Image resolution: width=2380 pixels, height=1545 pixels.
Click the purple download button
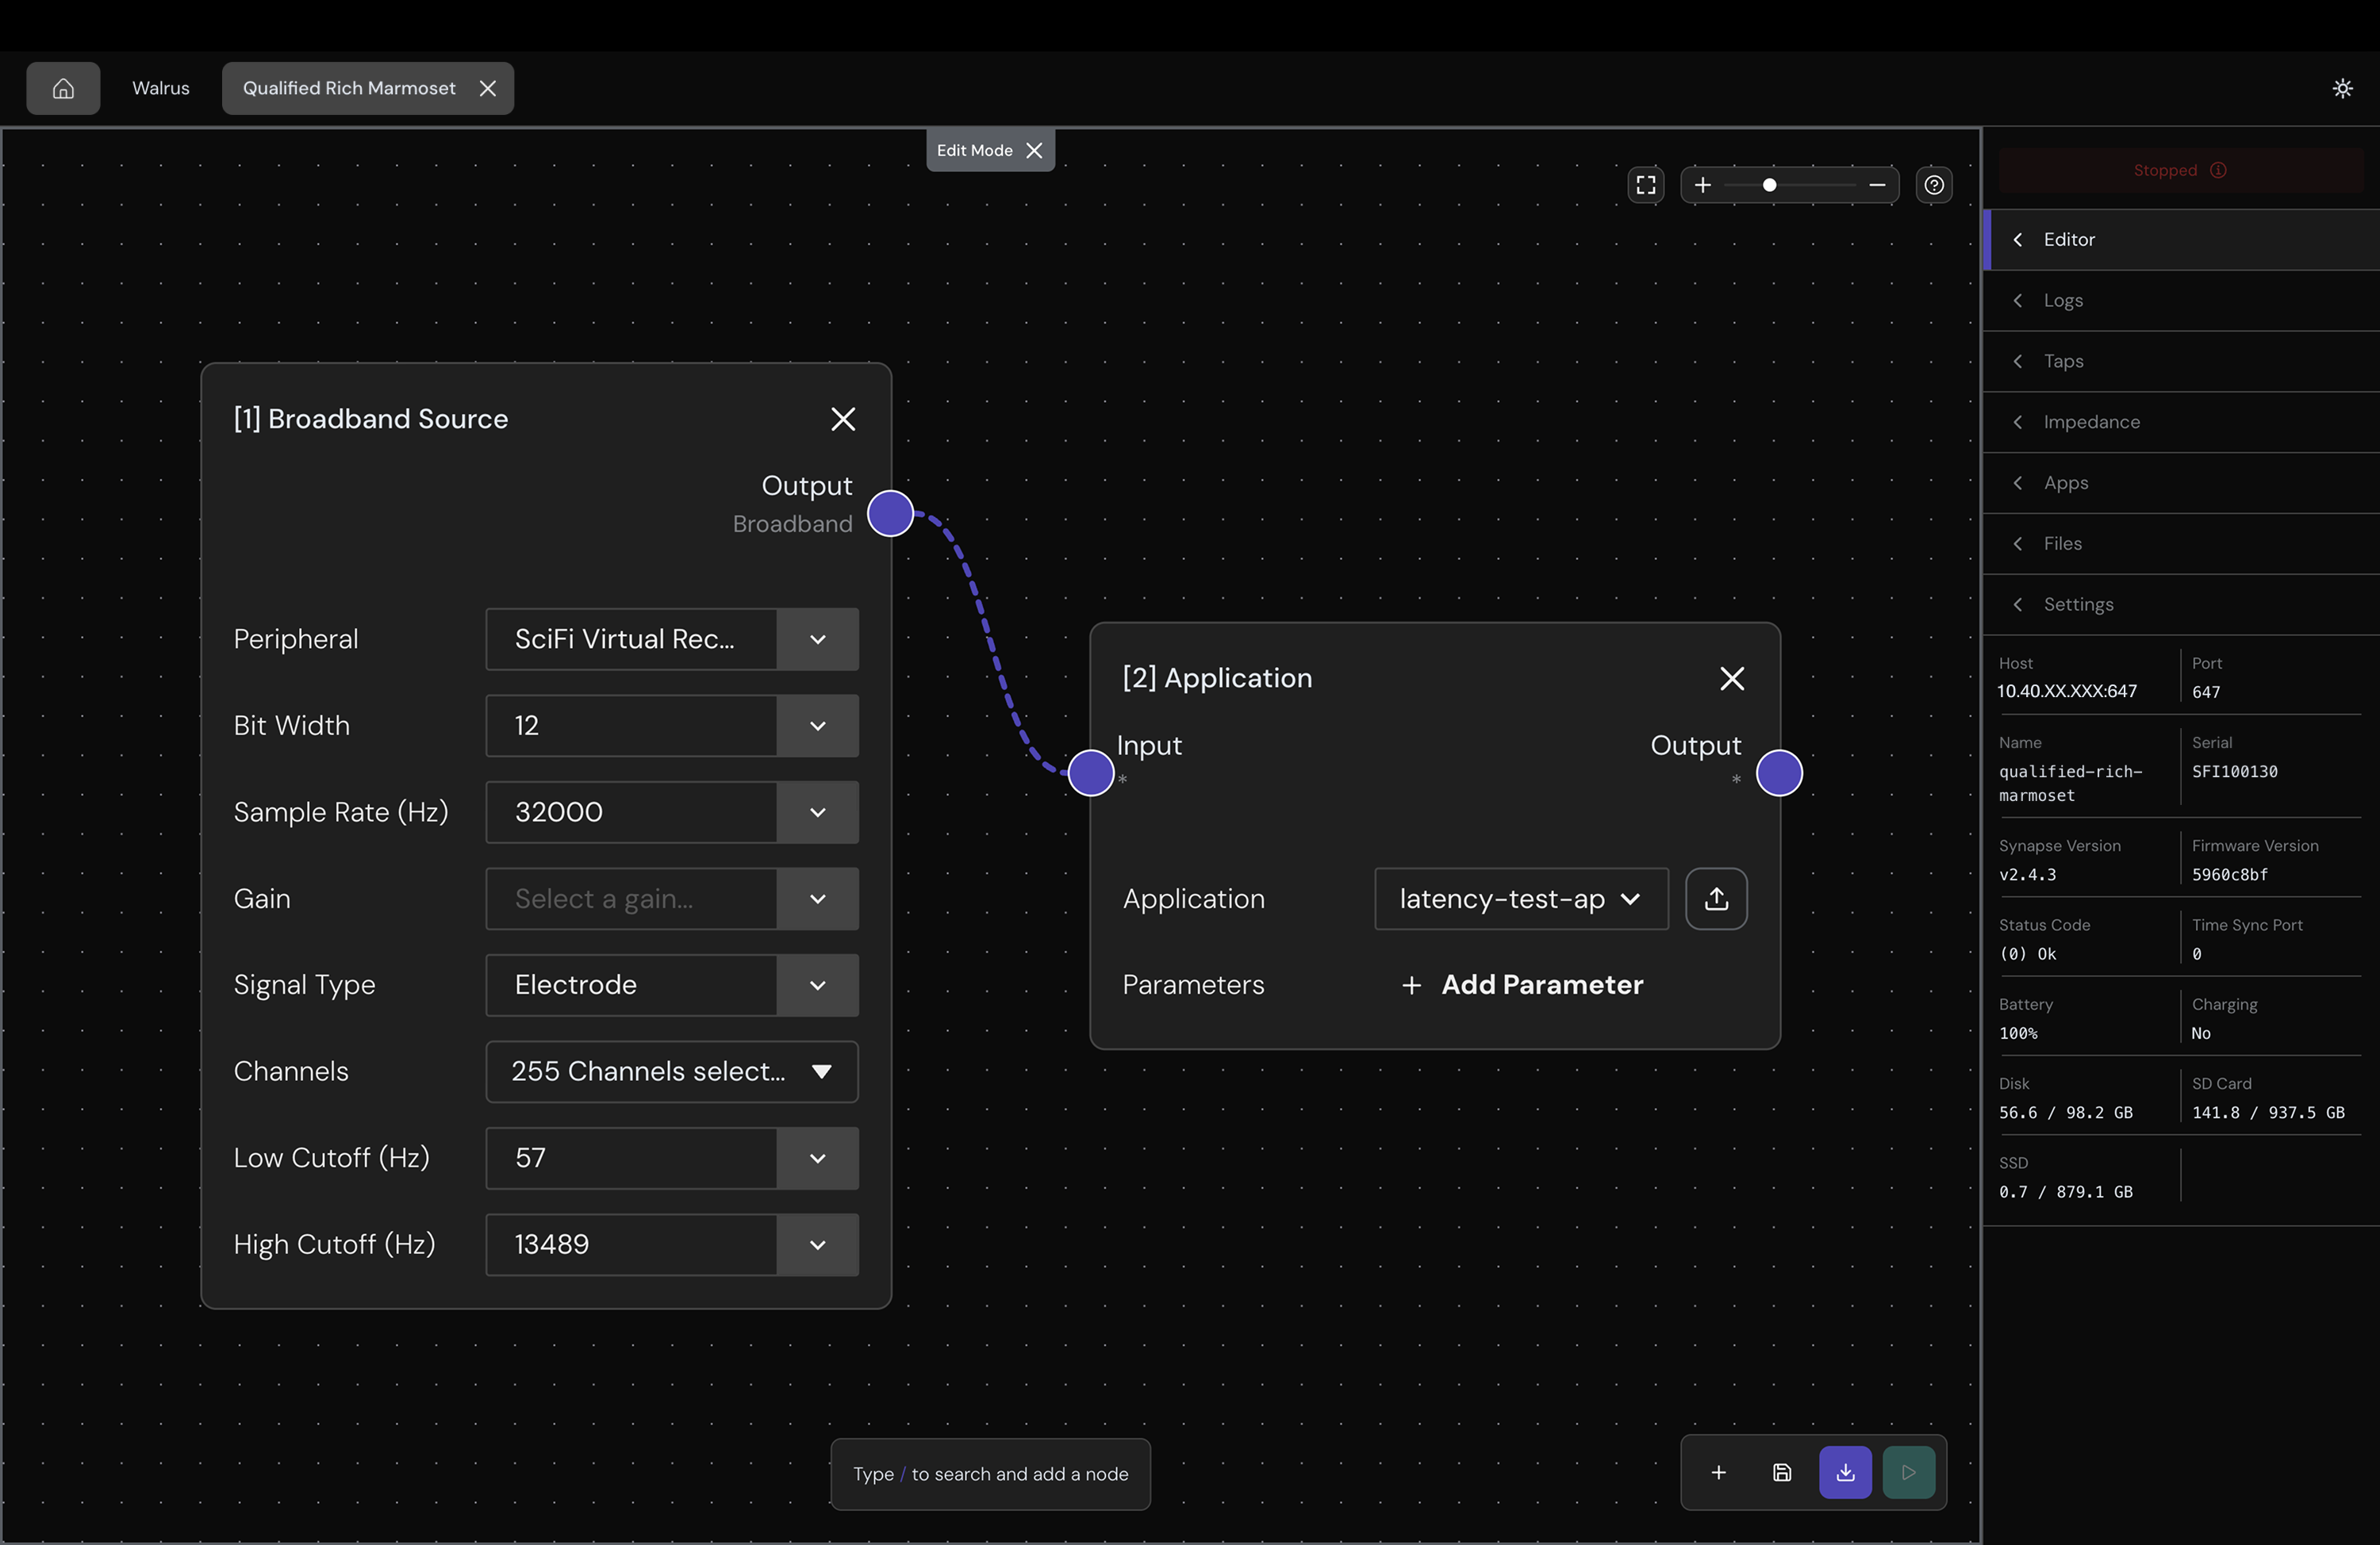point(1845,1473)
